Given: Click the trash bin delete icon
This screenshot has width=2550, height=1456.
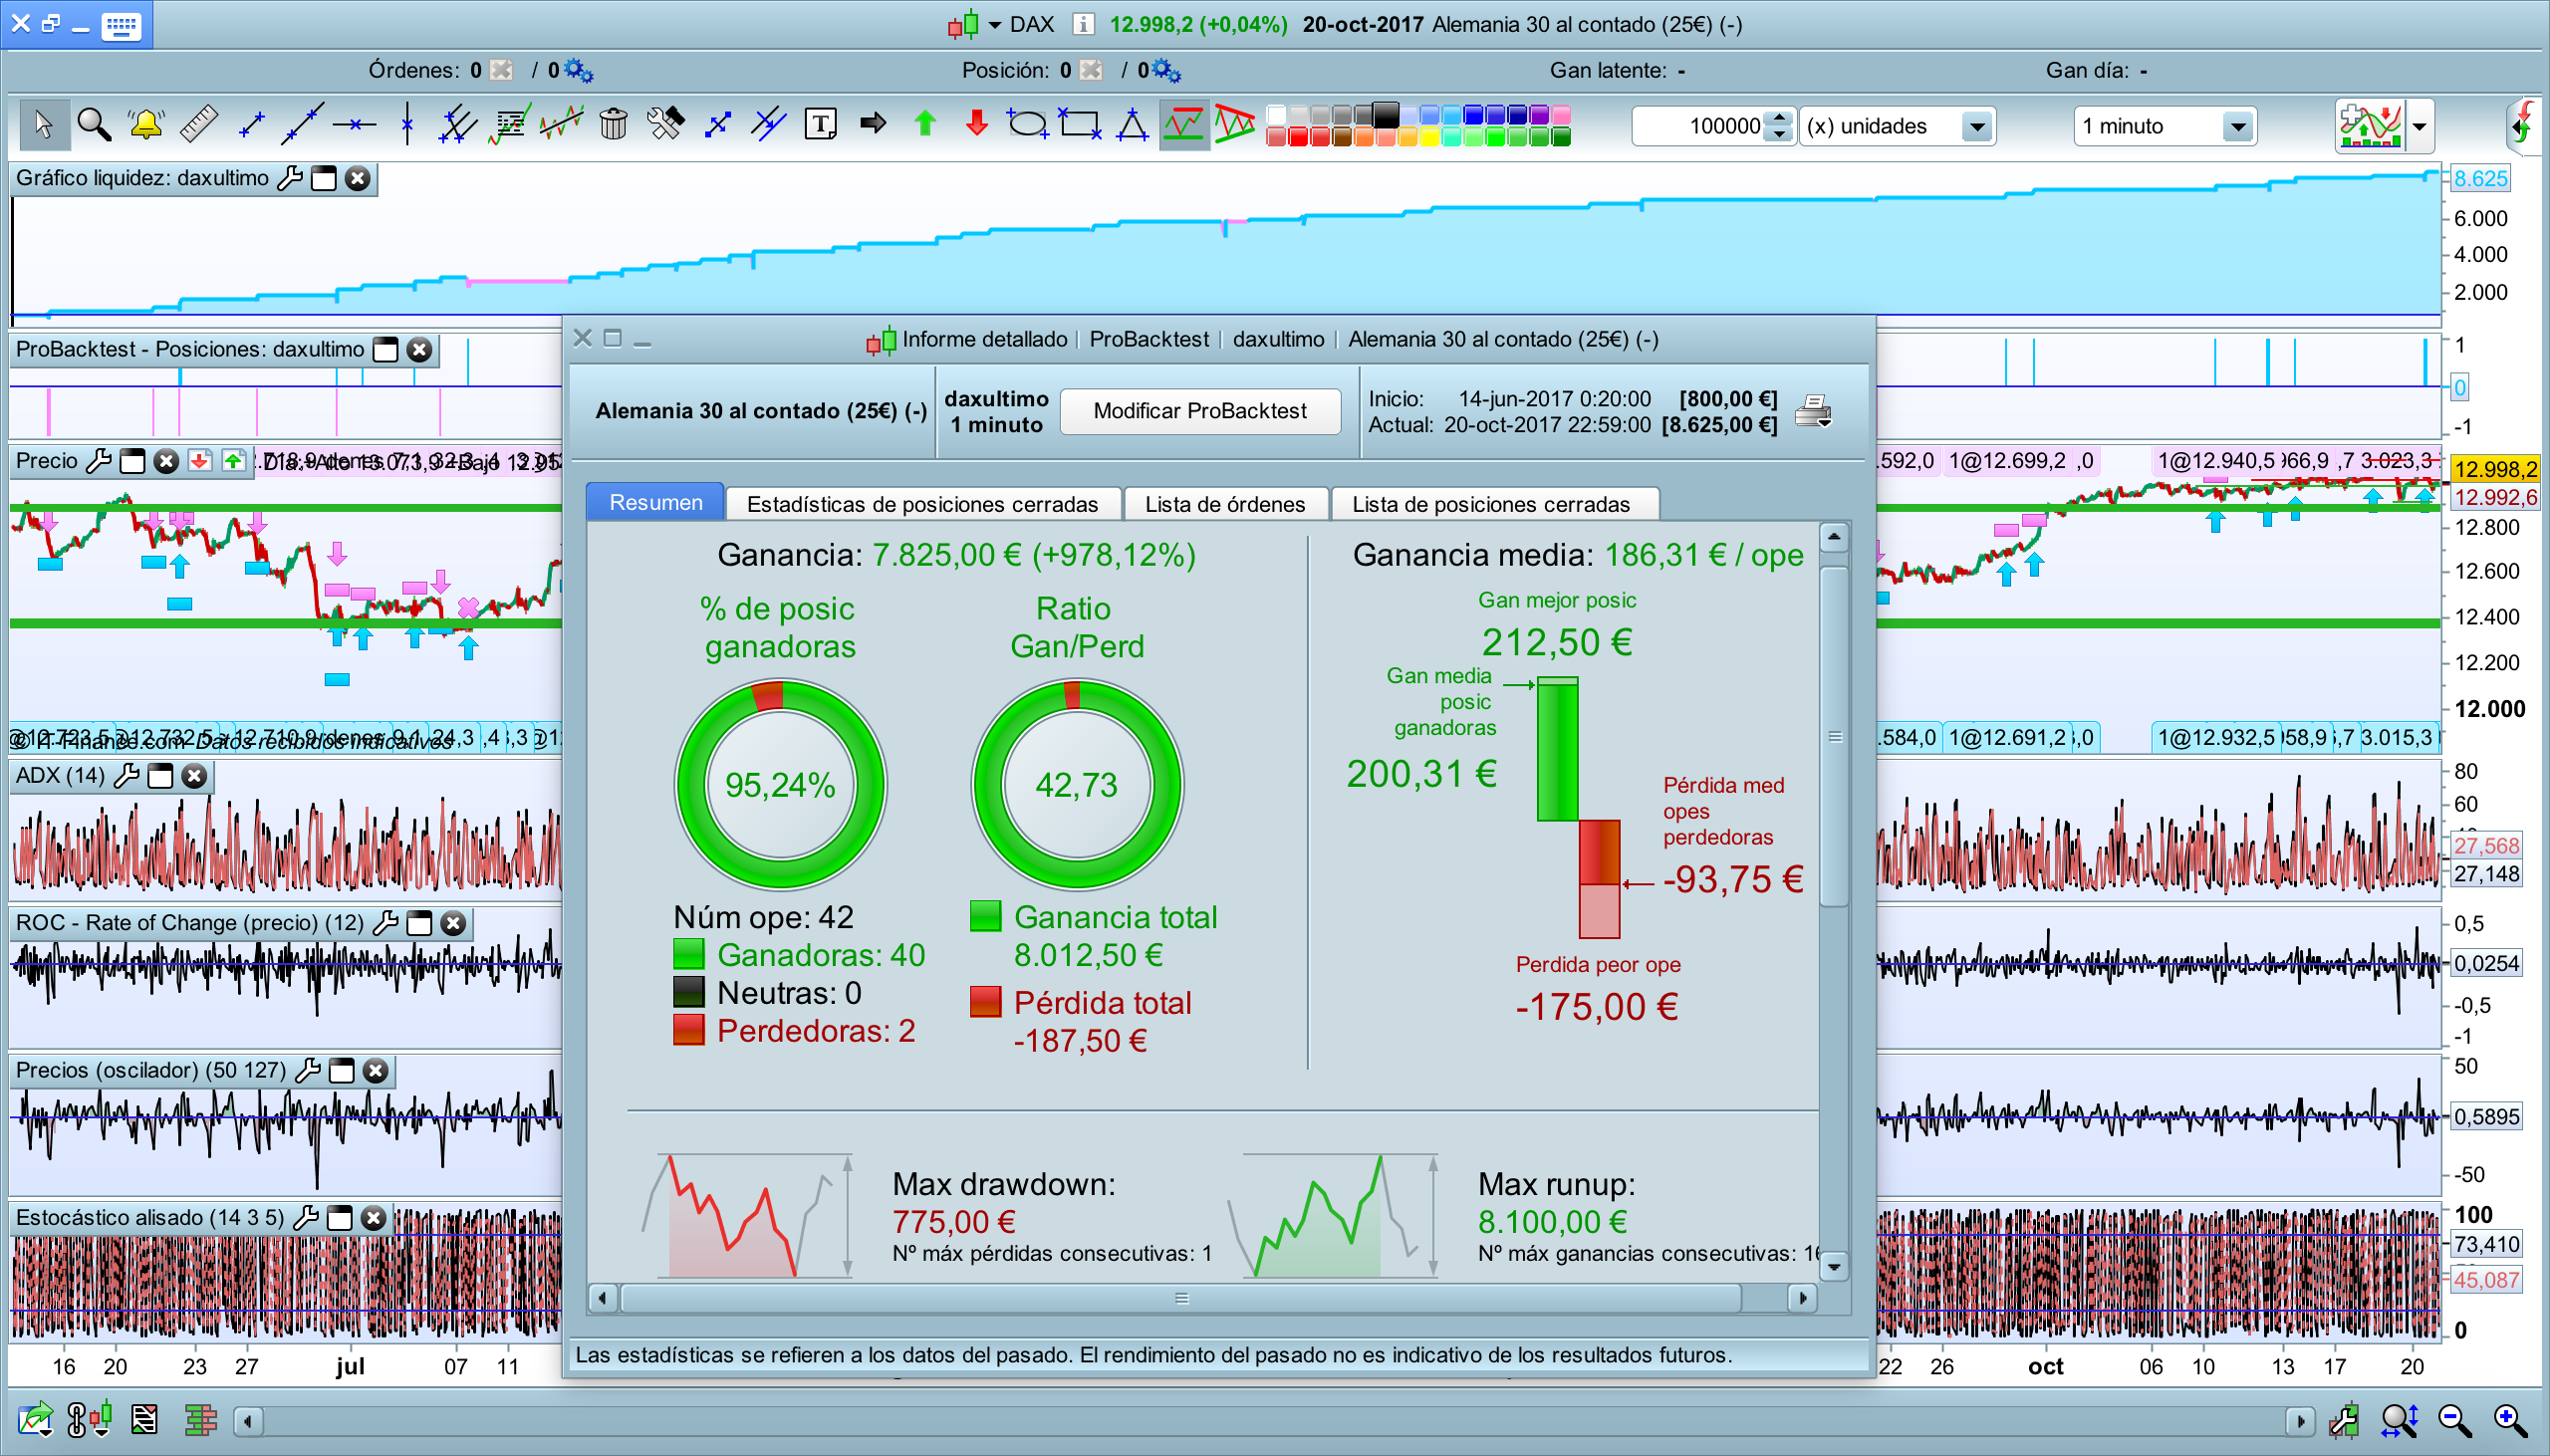Looking at the screenshot, I should 613,125.
